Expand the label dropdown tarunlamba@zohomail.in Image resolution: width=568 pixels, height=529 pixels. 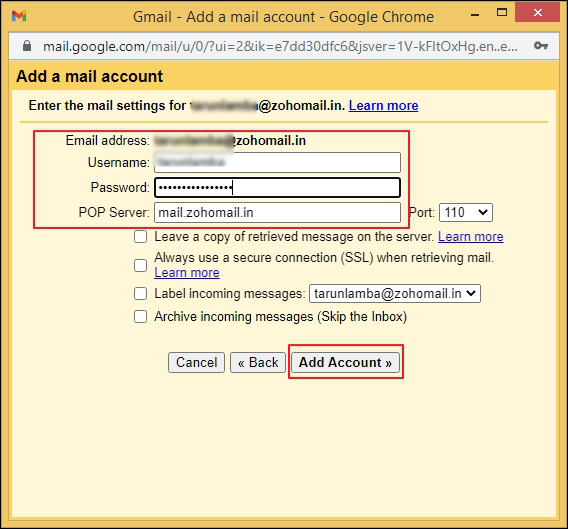click(x=395, y=293)
